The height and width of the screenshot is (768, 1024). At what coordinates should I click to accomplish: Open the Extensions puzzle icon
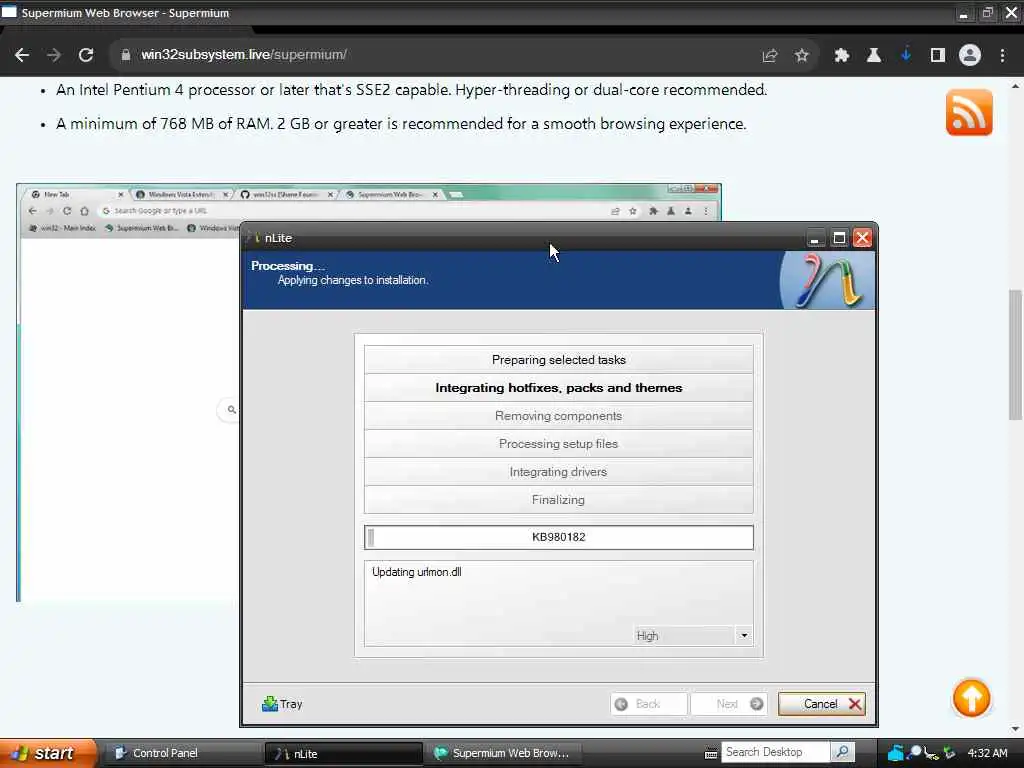point(841,56)
